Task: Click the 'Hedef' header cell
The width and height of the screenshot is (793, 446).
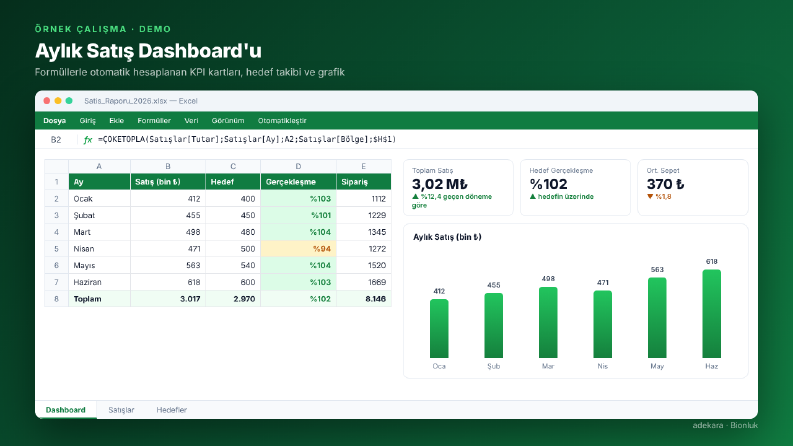Action: (x=233, y=182)
